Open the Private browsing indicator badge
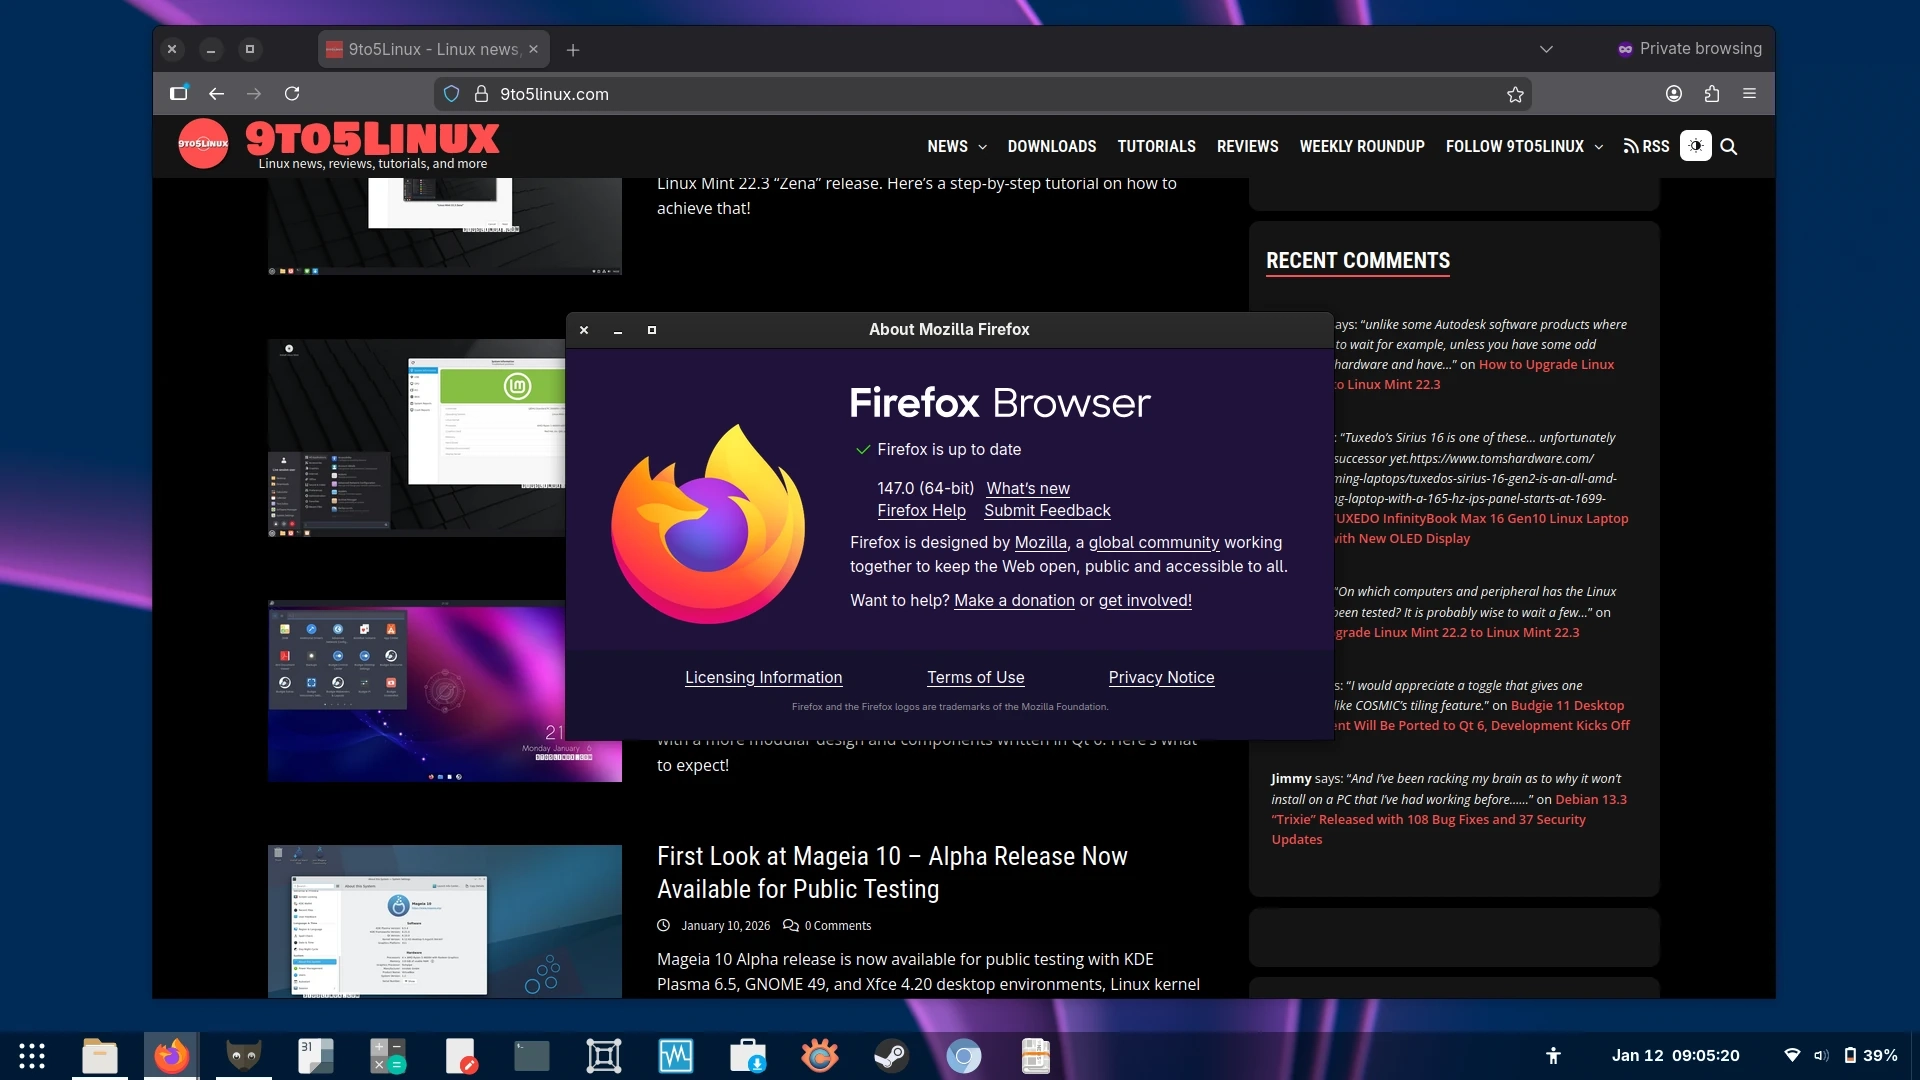The image size is (1920, 1080). [x=1689, y=48]
